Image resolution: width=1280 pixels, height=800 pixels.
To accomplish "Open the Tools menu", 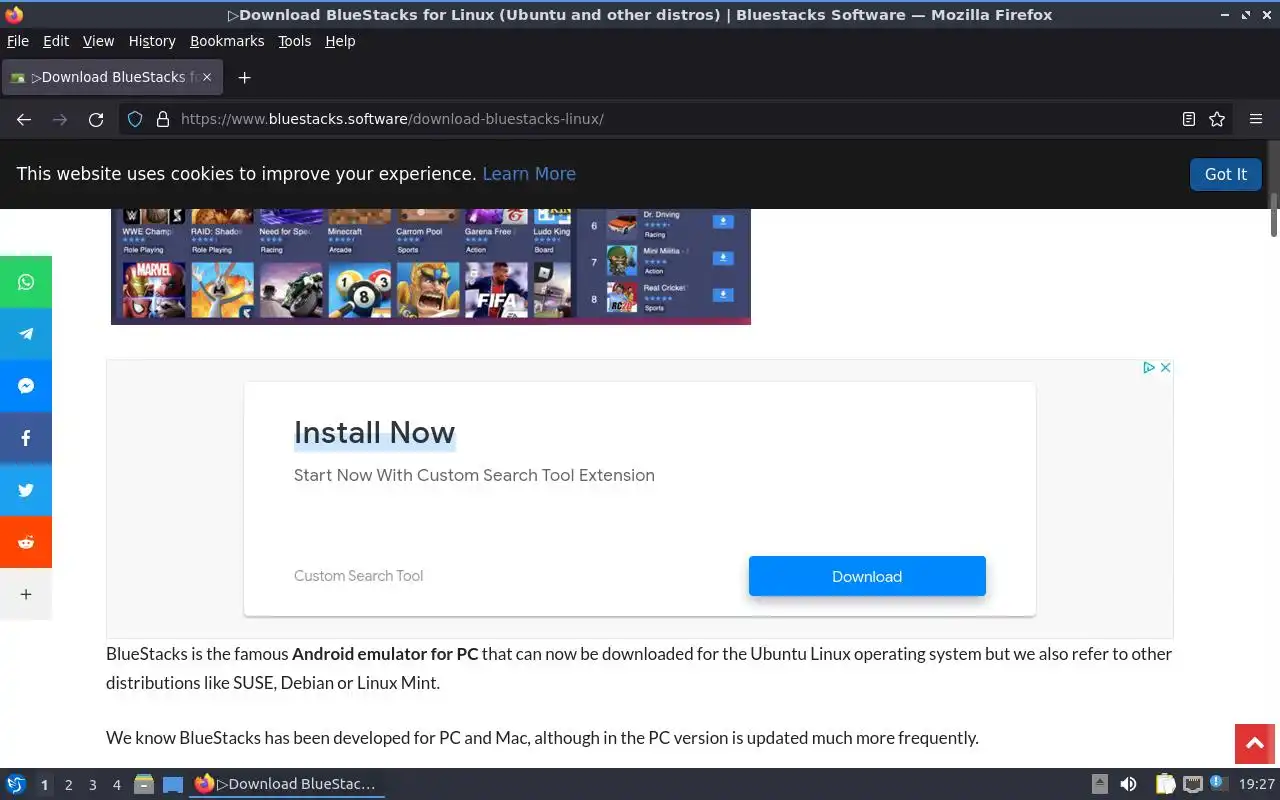I will (x=295, y=41).
